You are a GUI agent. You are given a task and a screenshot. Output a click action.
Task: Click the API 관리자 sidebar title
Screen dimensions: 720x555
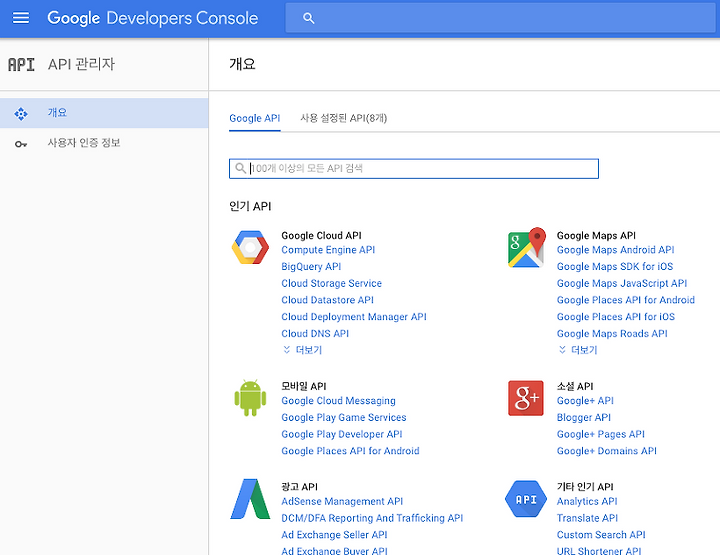point(81,64)
